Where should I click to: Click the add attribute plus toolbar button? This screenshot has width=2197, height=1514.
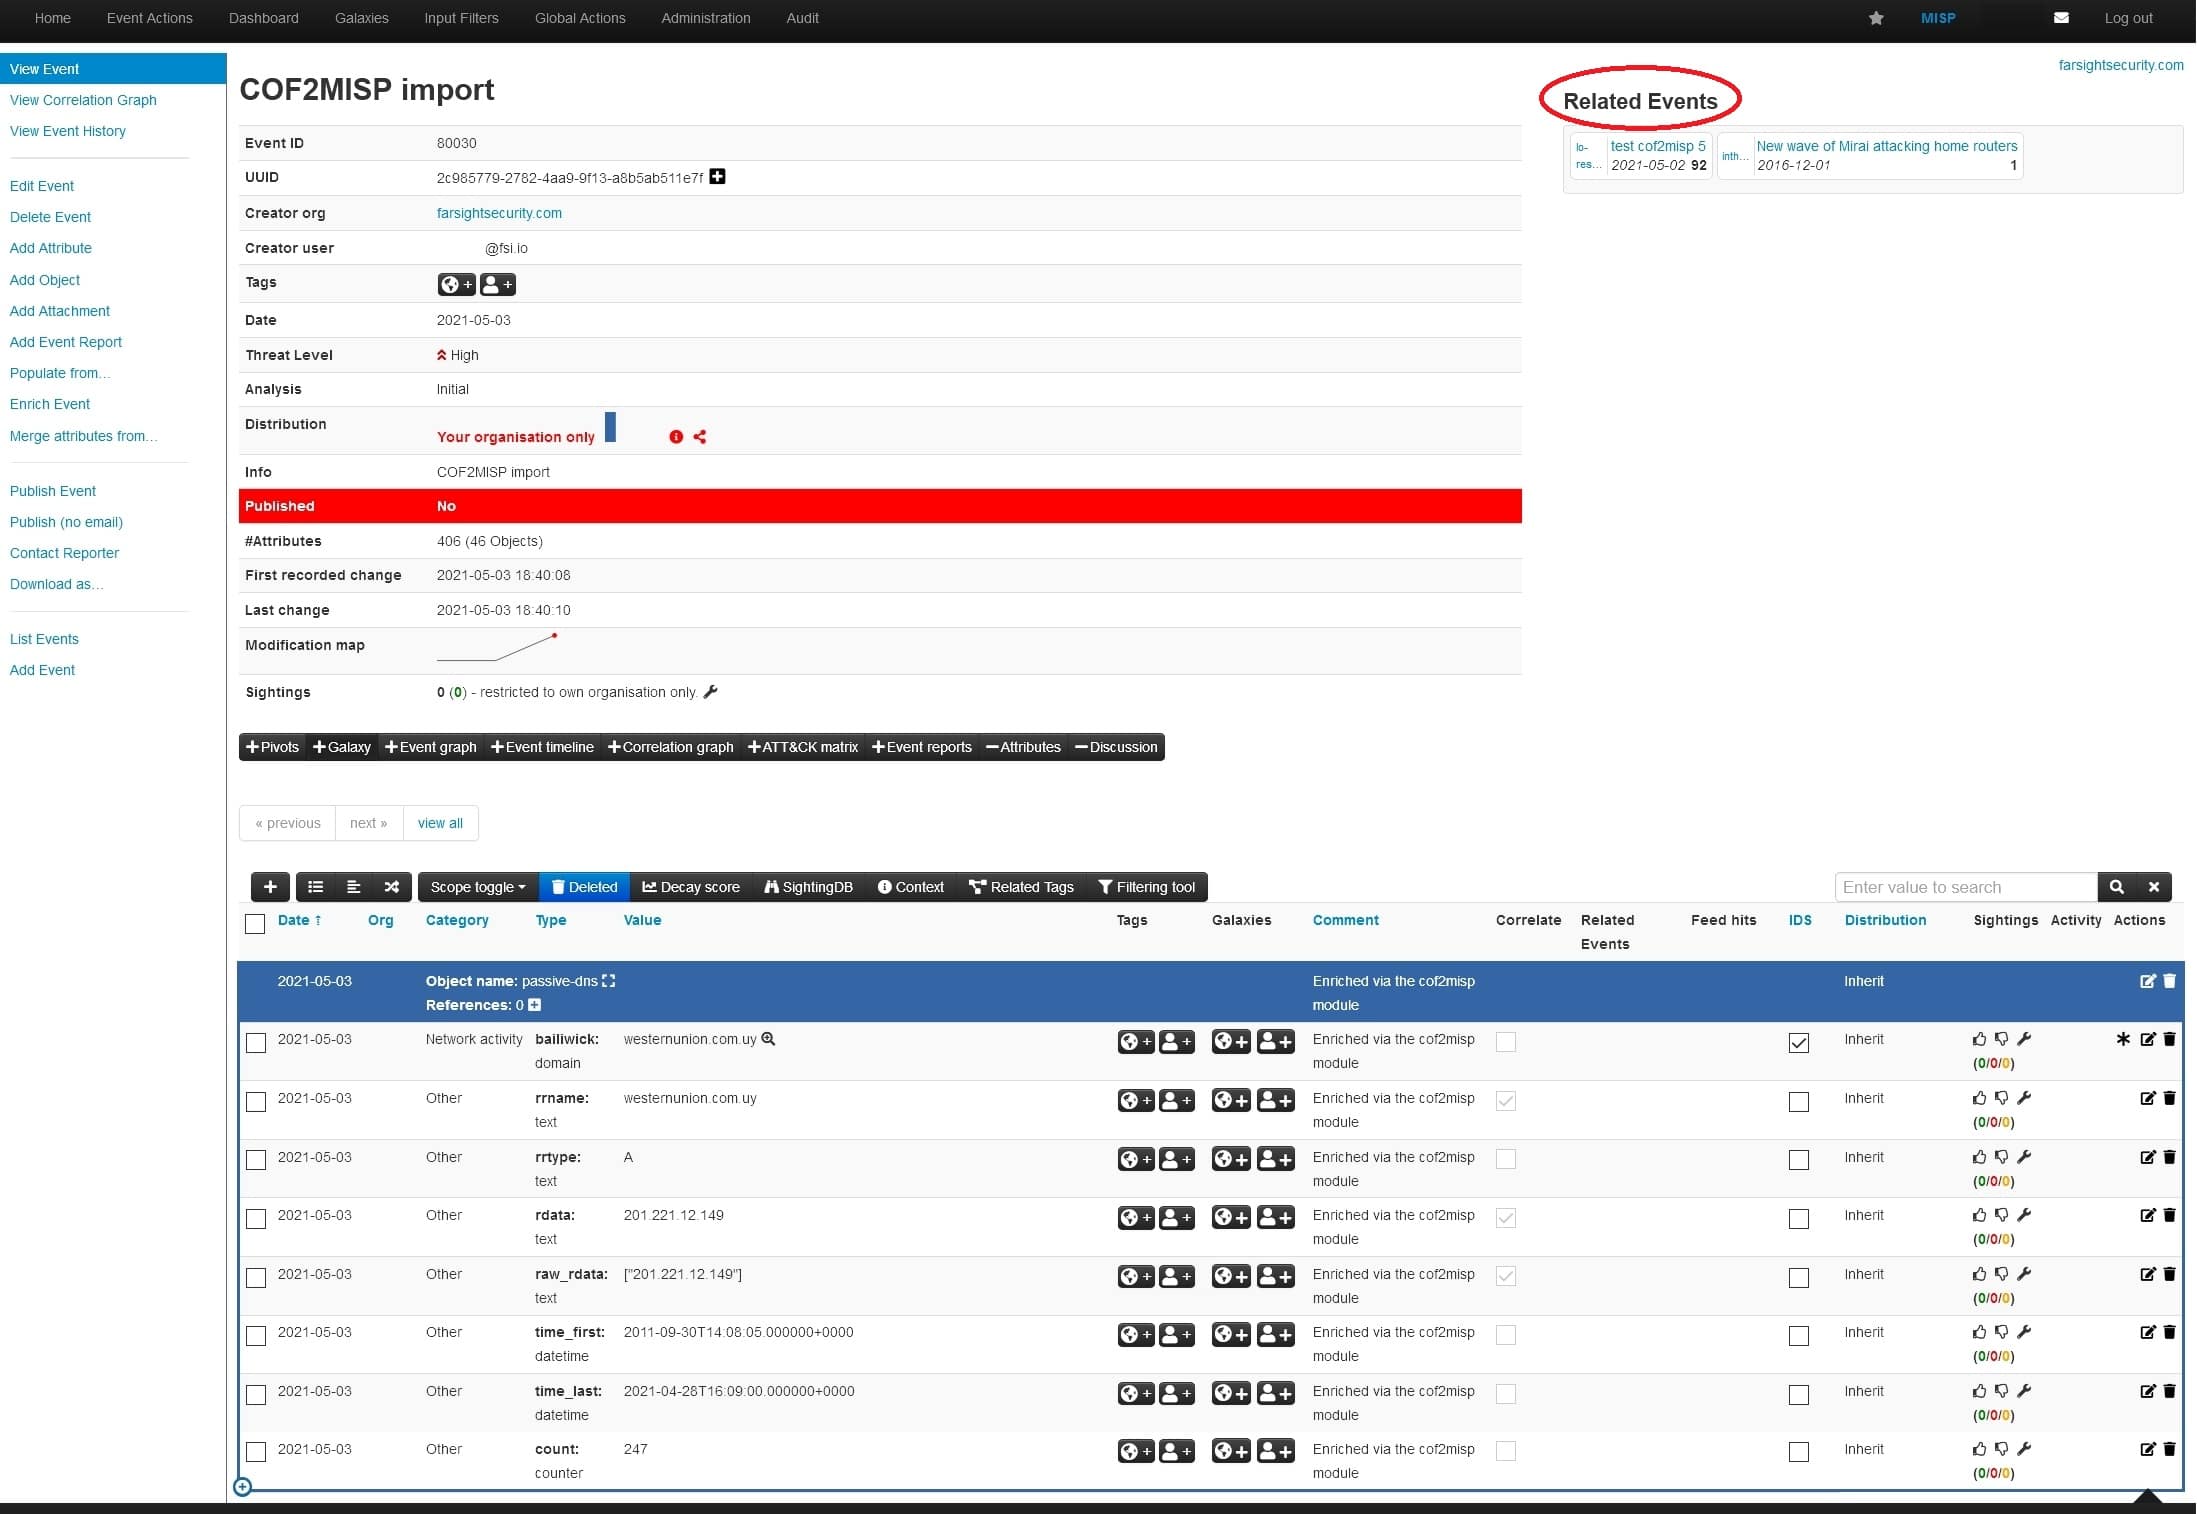(x=270, y=887)
